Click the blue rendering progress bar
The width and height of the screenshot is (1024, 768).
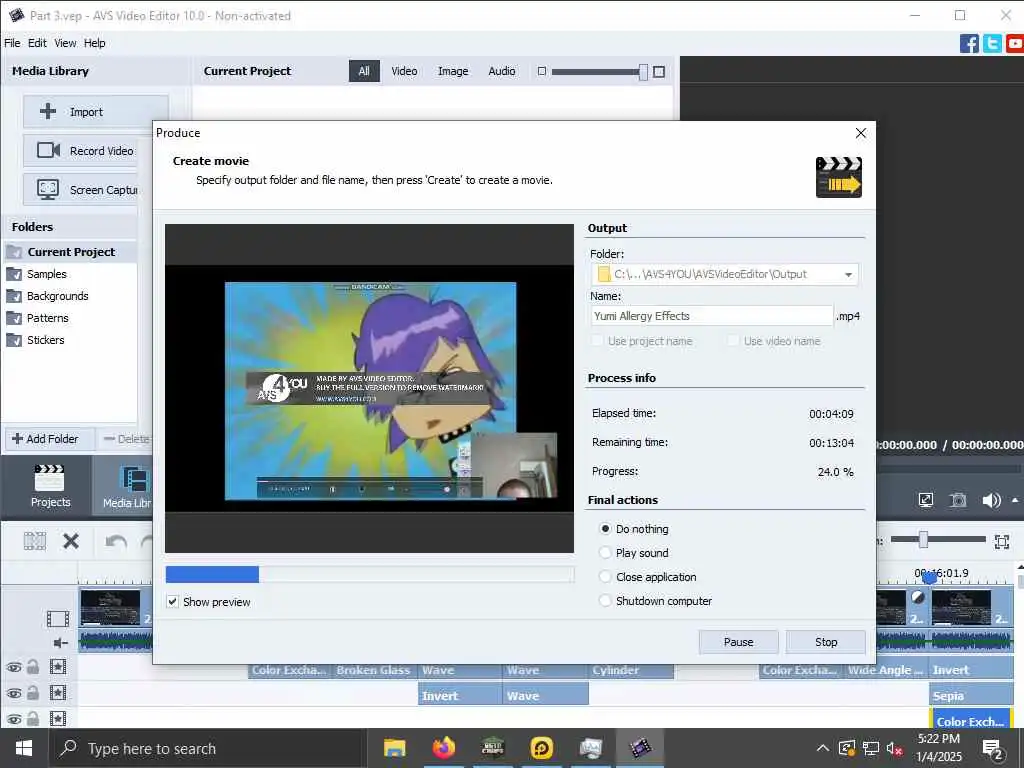(212, 574)
